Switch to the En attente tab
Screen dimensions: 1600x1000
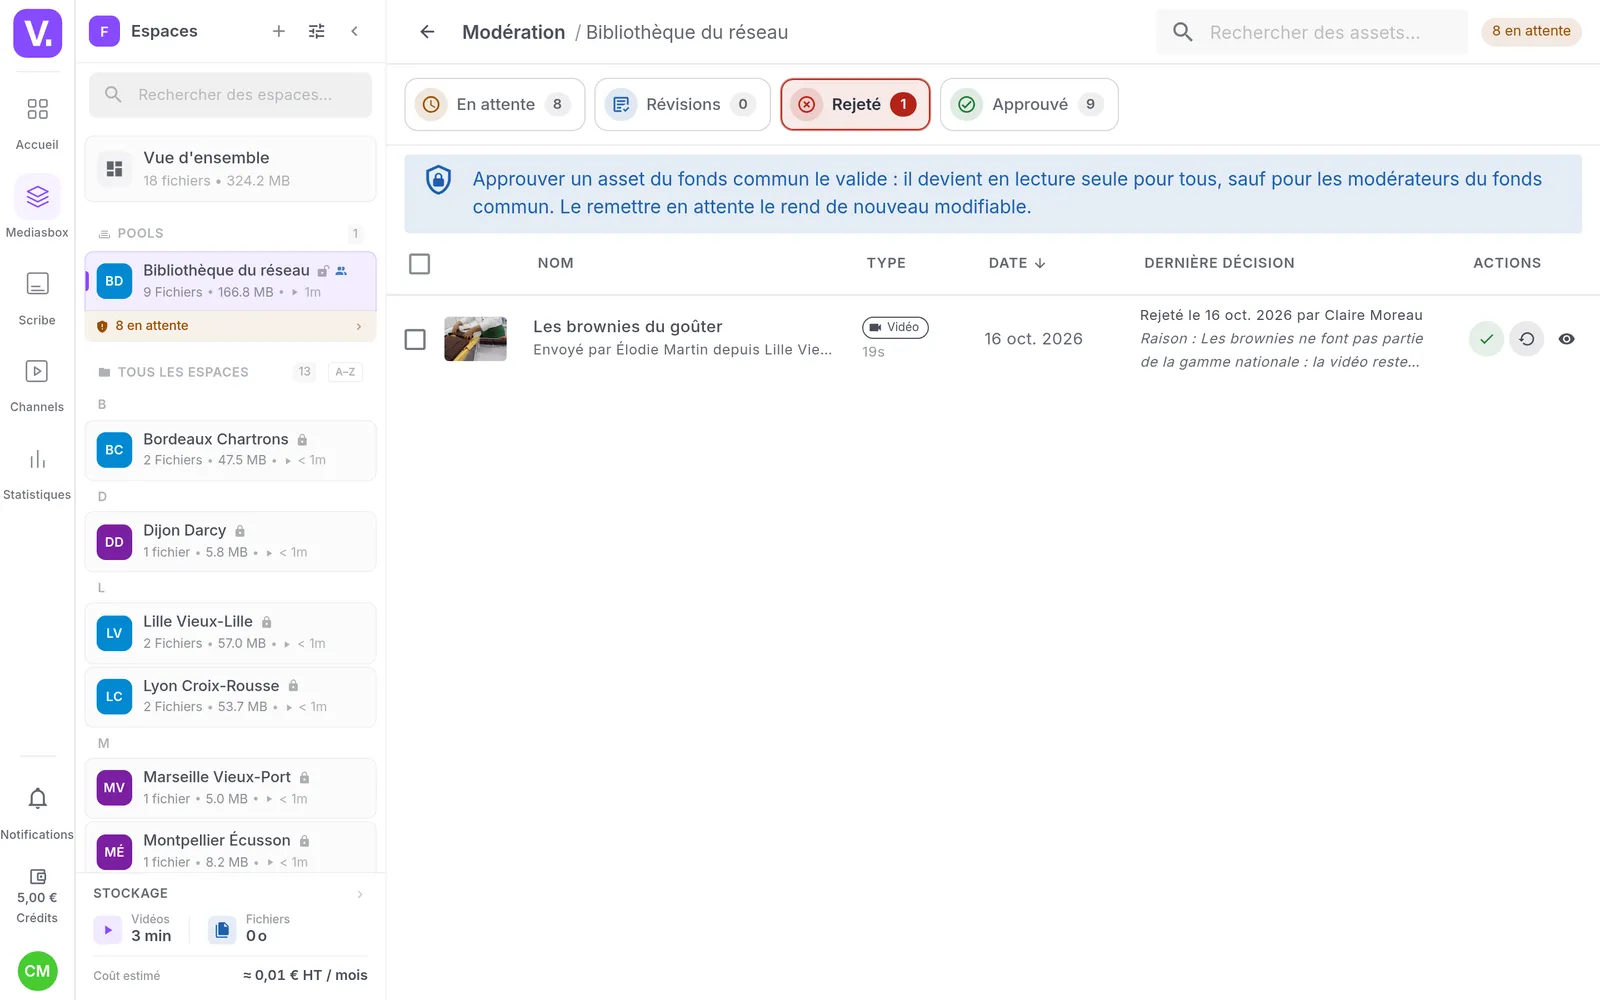(495, 104)
